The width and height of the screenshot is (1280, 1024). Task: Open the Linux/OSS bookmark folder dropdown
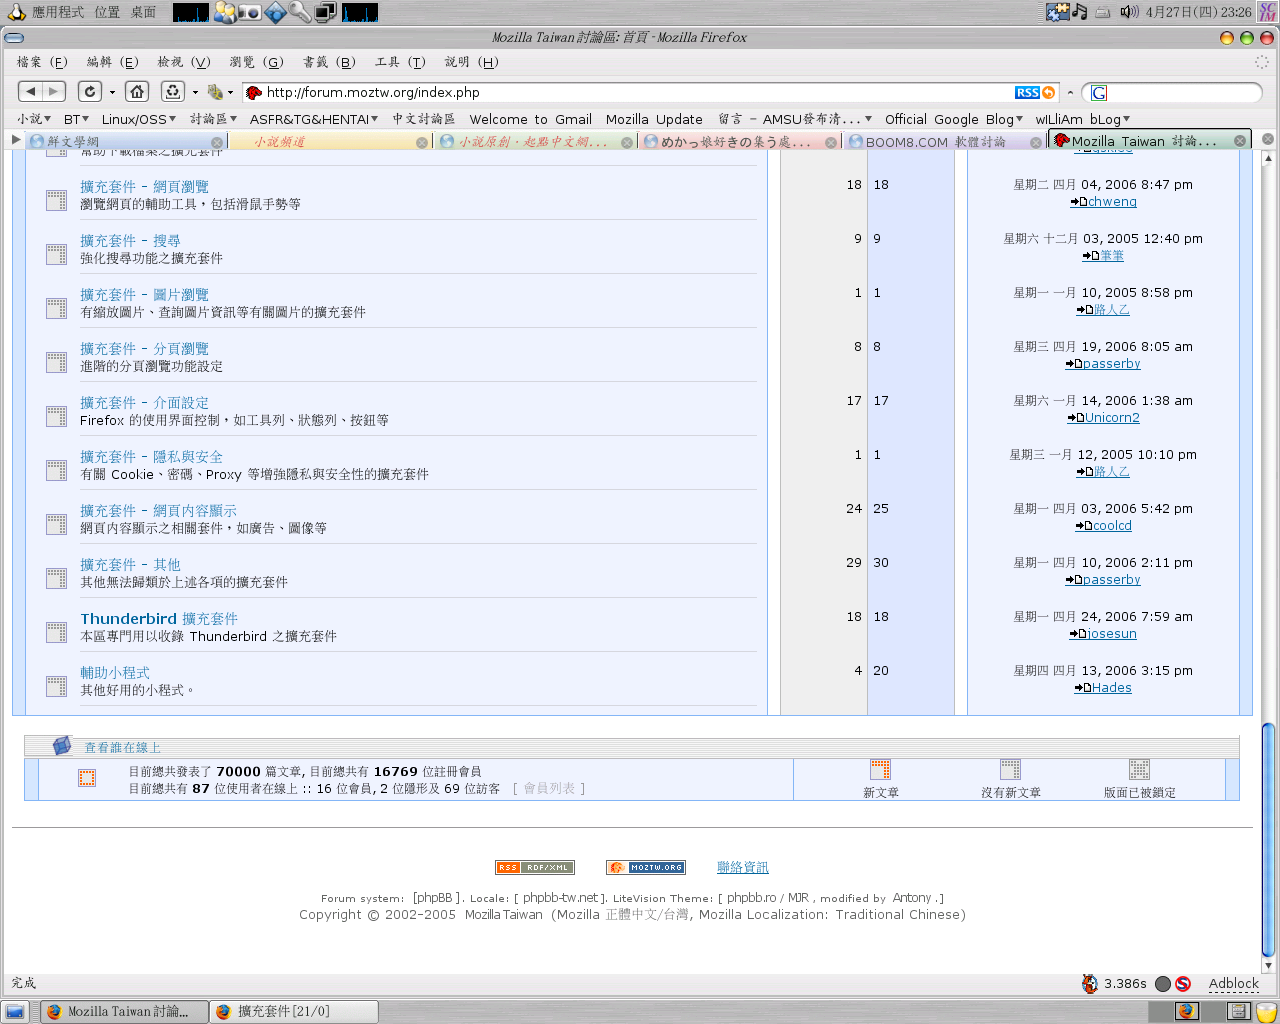139,119
